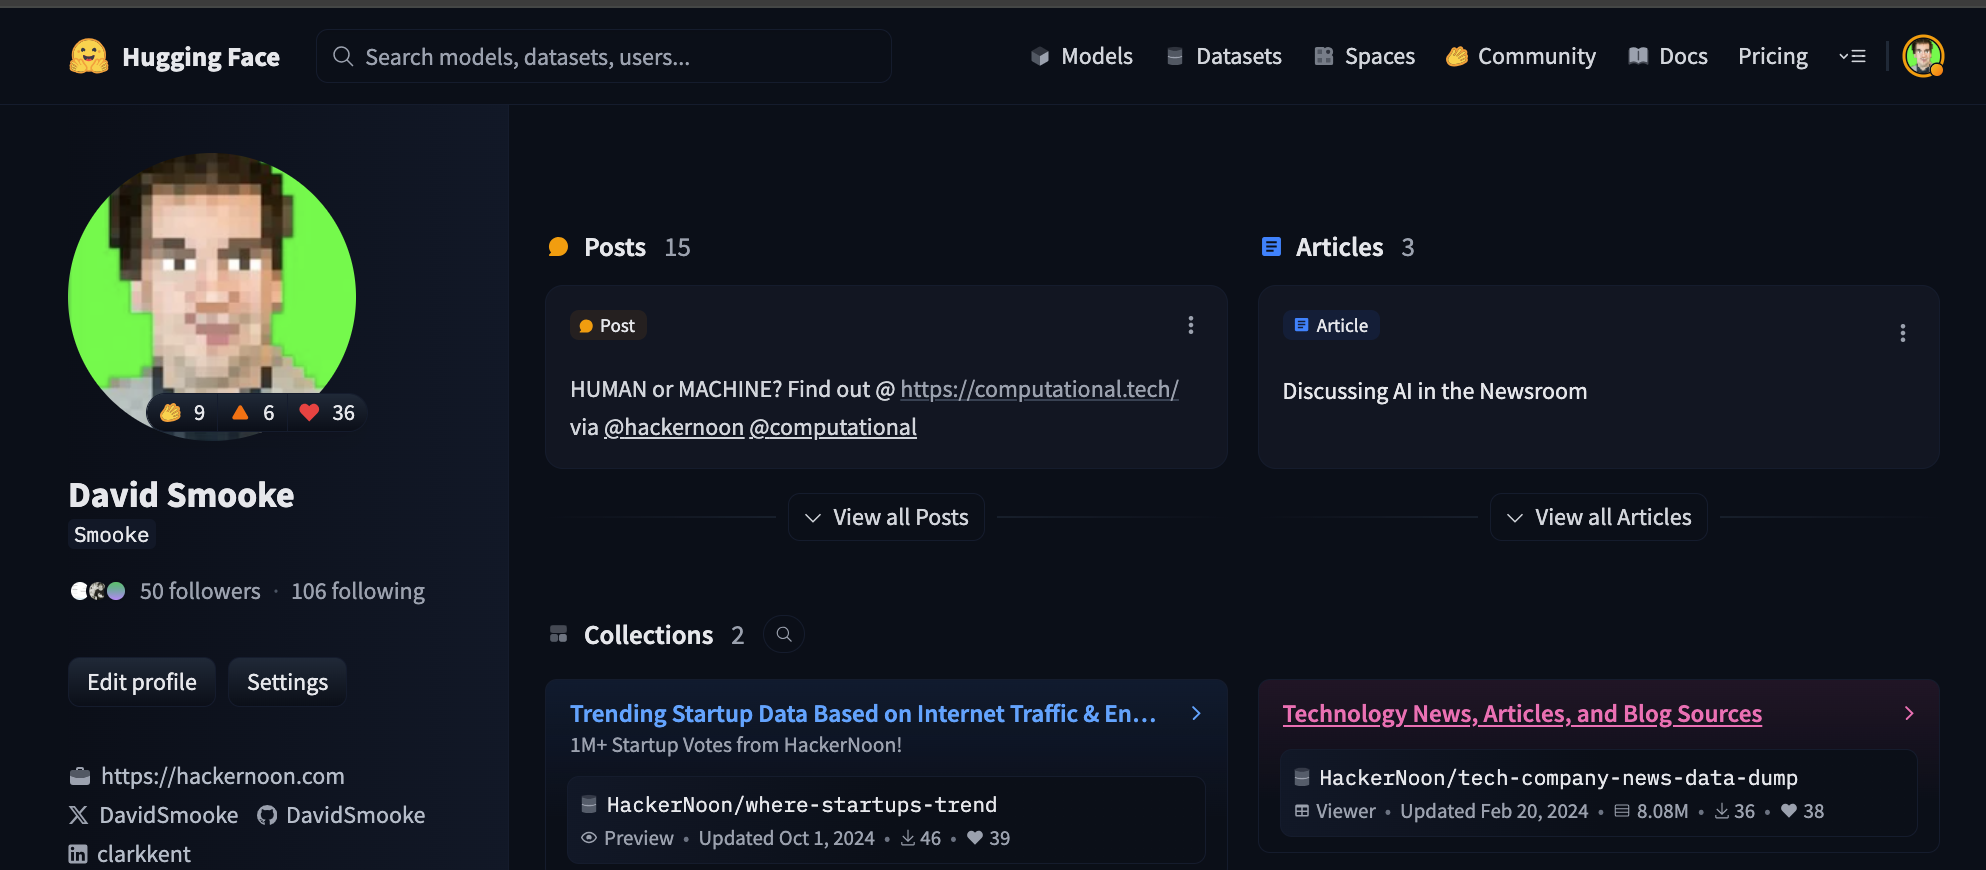Click the website briefcase icon beside hackernoon.com
1986x870 pixels.
pyautogui.click(x=80, y=776)
